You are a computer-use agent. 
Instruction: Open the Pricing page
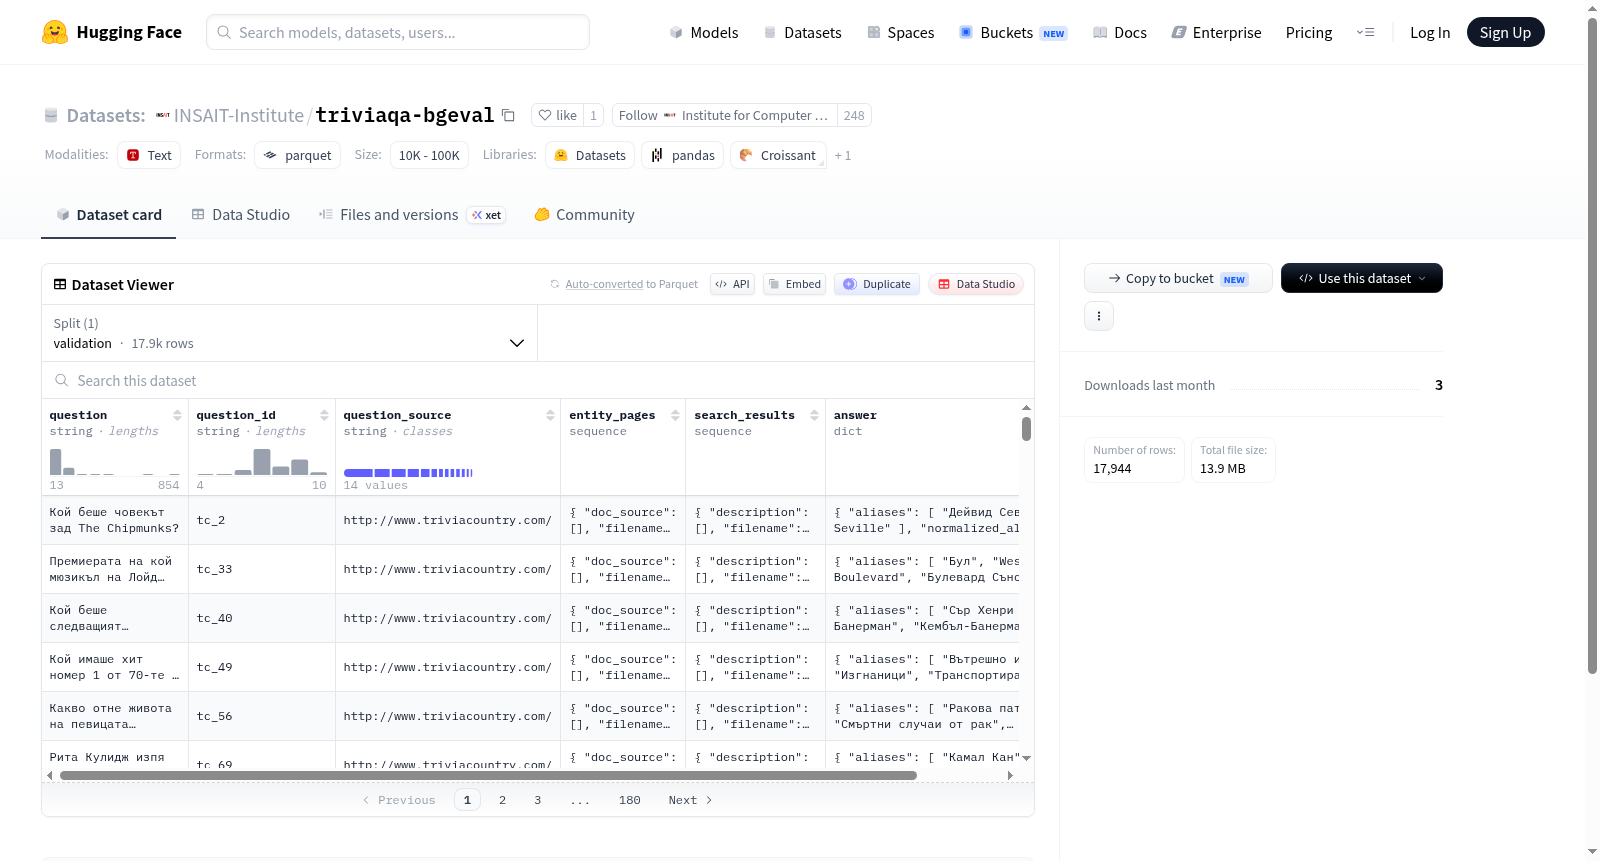tap(1309, 33)
